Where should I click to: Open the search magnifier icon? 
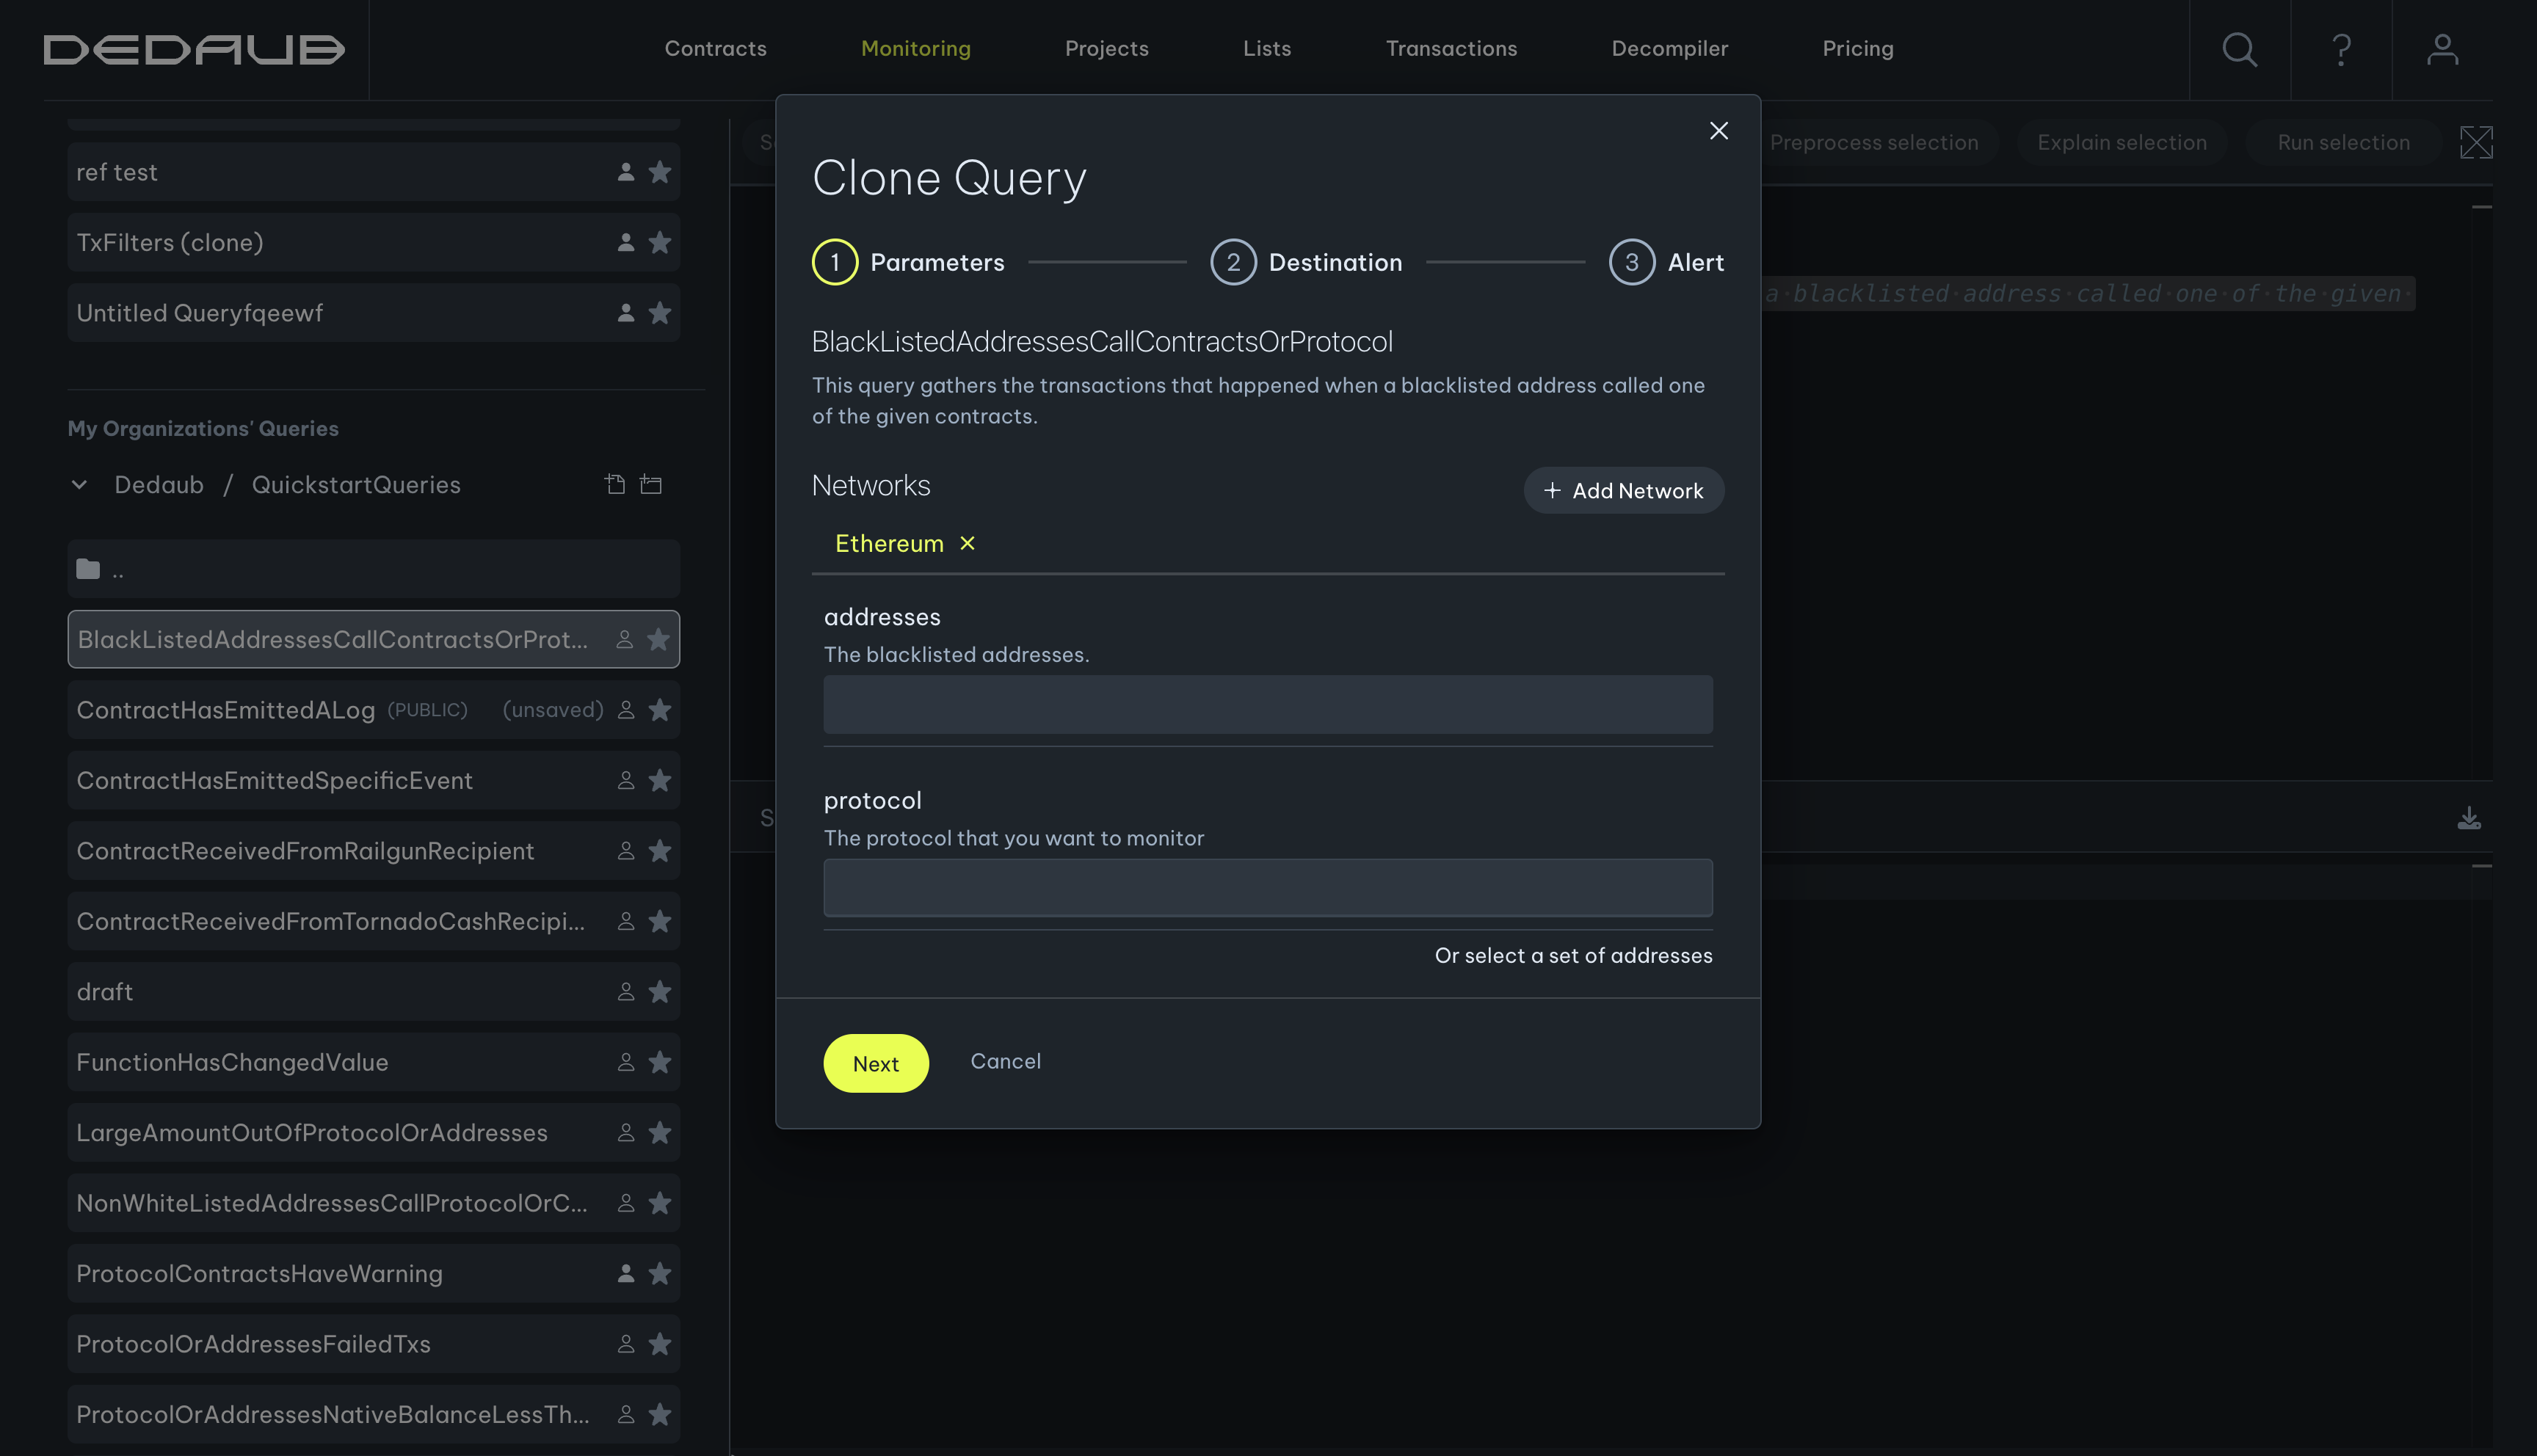(x=2239, y=49)
